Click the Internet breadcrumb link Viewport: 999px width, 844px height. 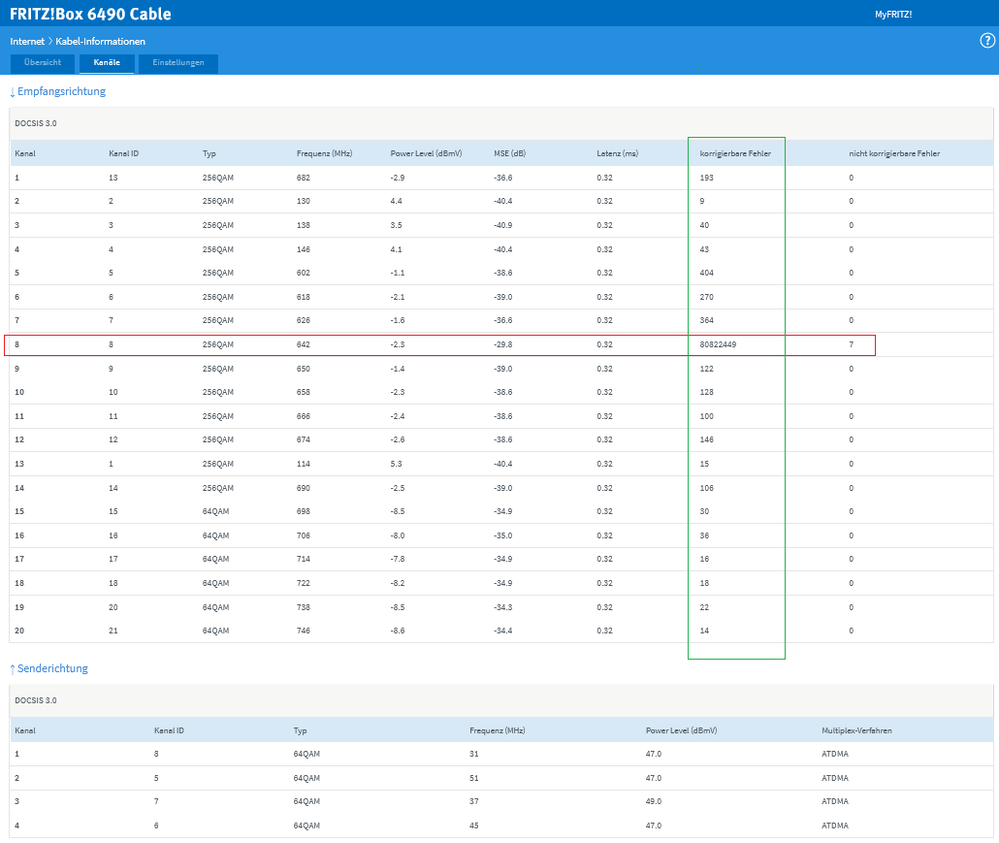click(x=27, y=42)
